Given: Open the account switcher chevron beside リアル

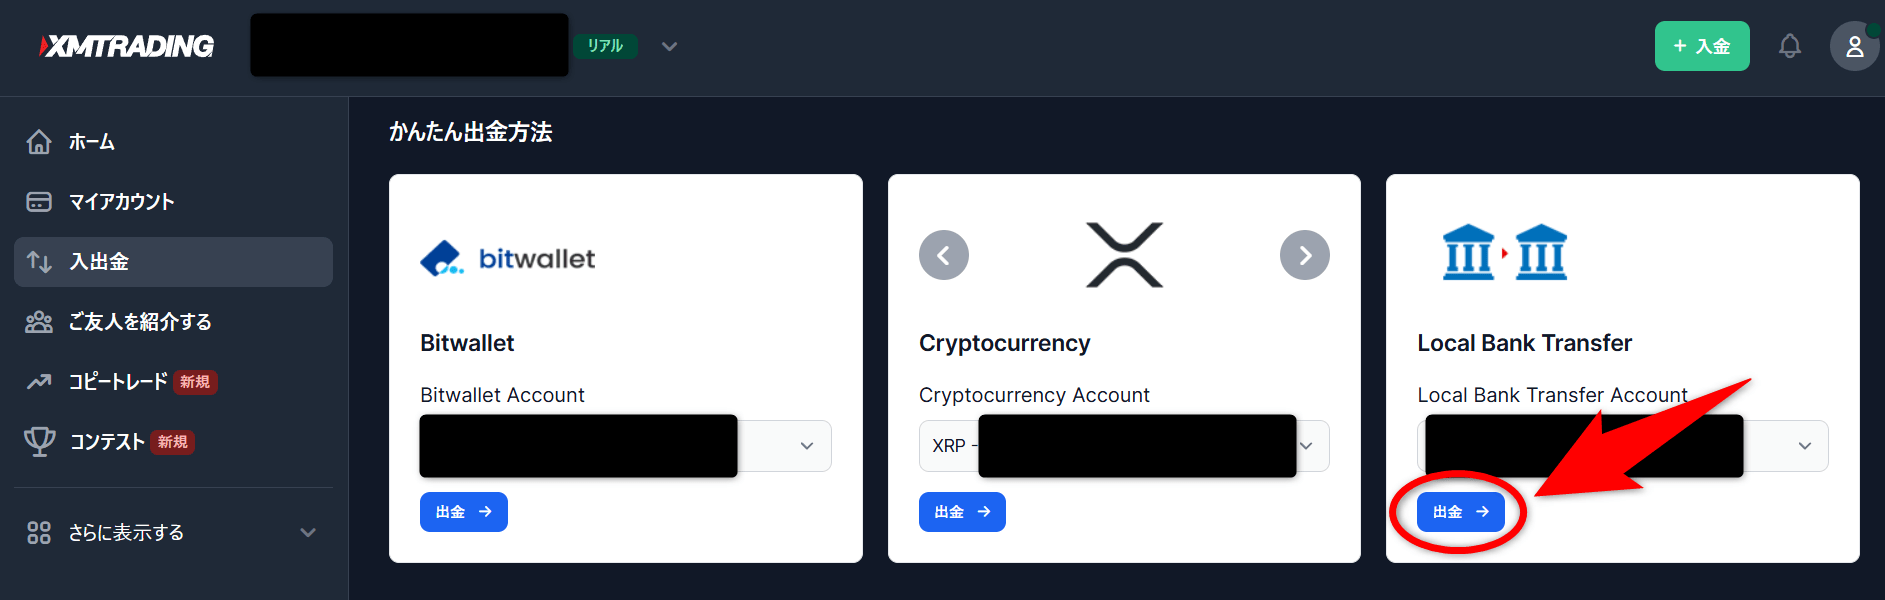Looking at the screenshot, I should 670,46.
